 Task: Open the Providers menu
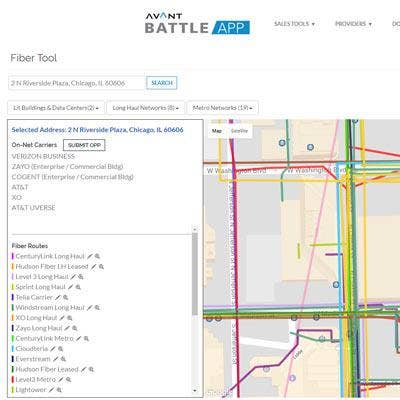tap(353, 24)
